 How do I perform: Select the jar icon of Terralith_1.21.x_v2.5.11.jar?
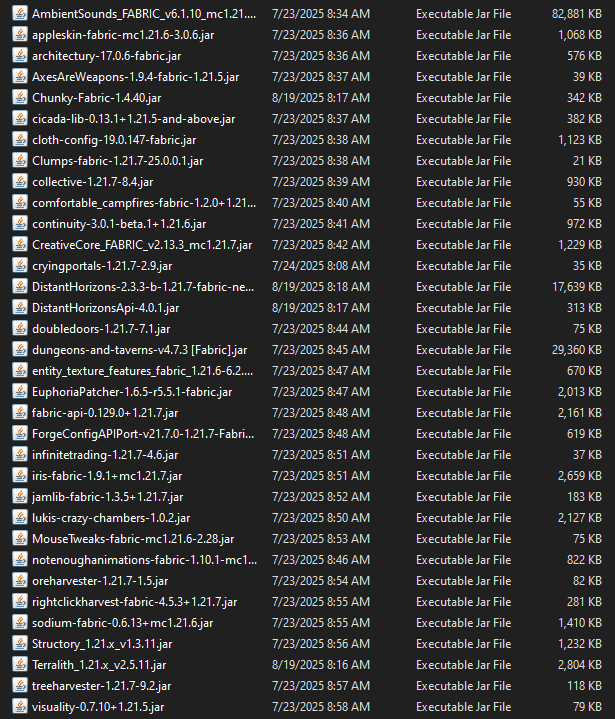pyautogui.click(x=20, y=665)
